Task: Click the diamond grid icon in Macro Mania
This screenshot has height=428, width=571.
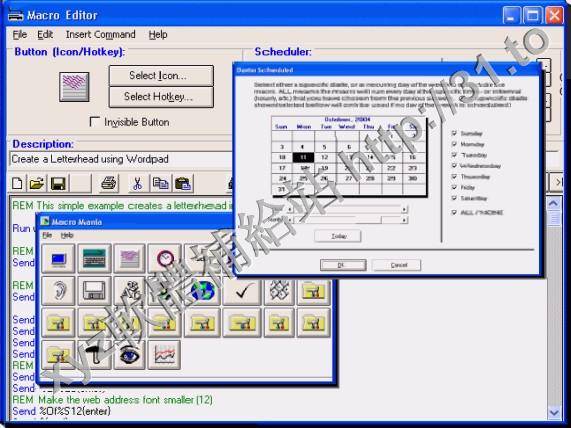Action: [279, 291]
